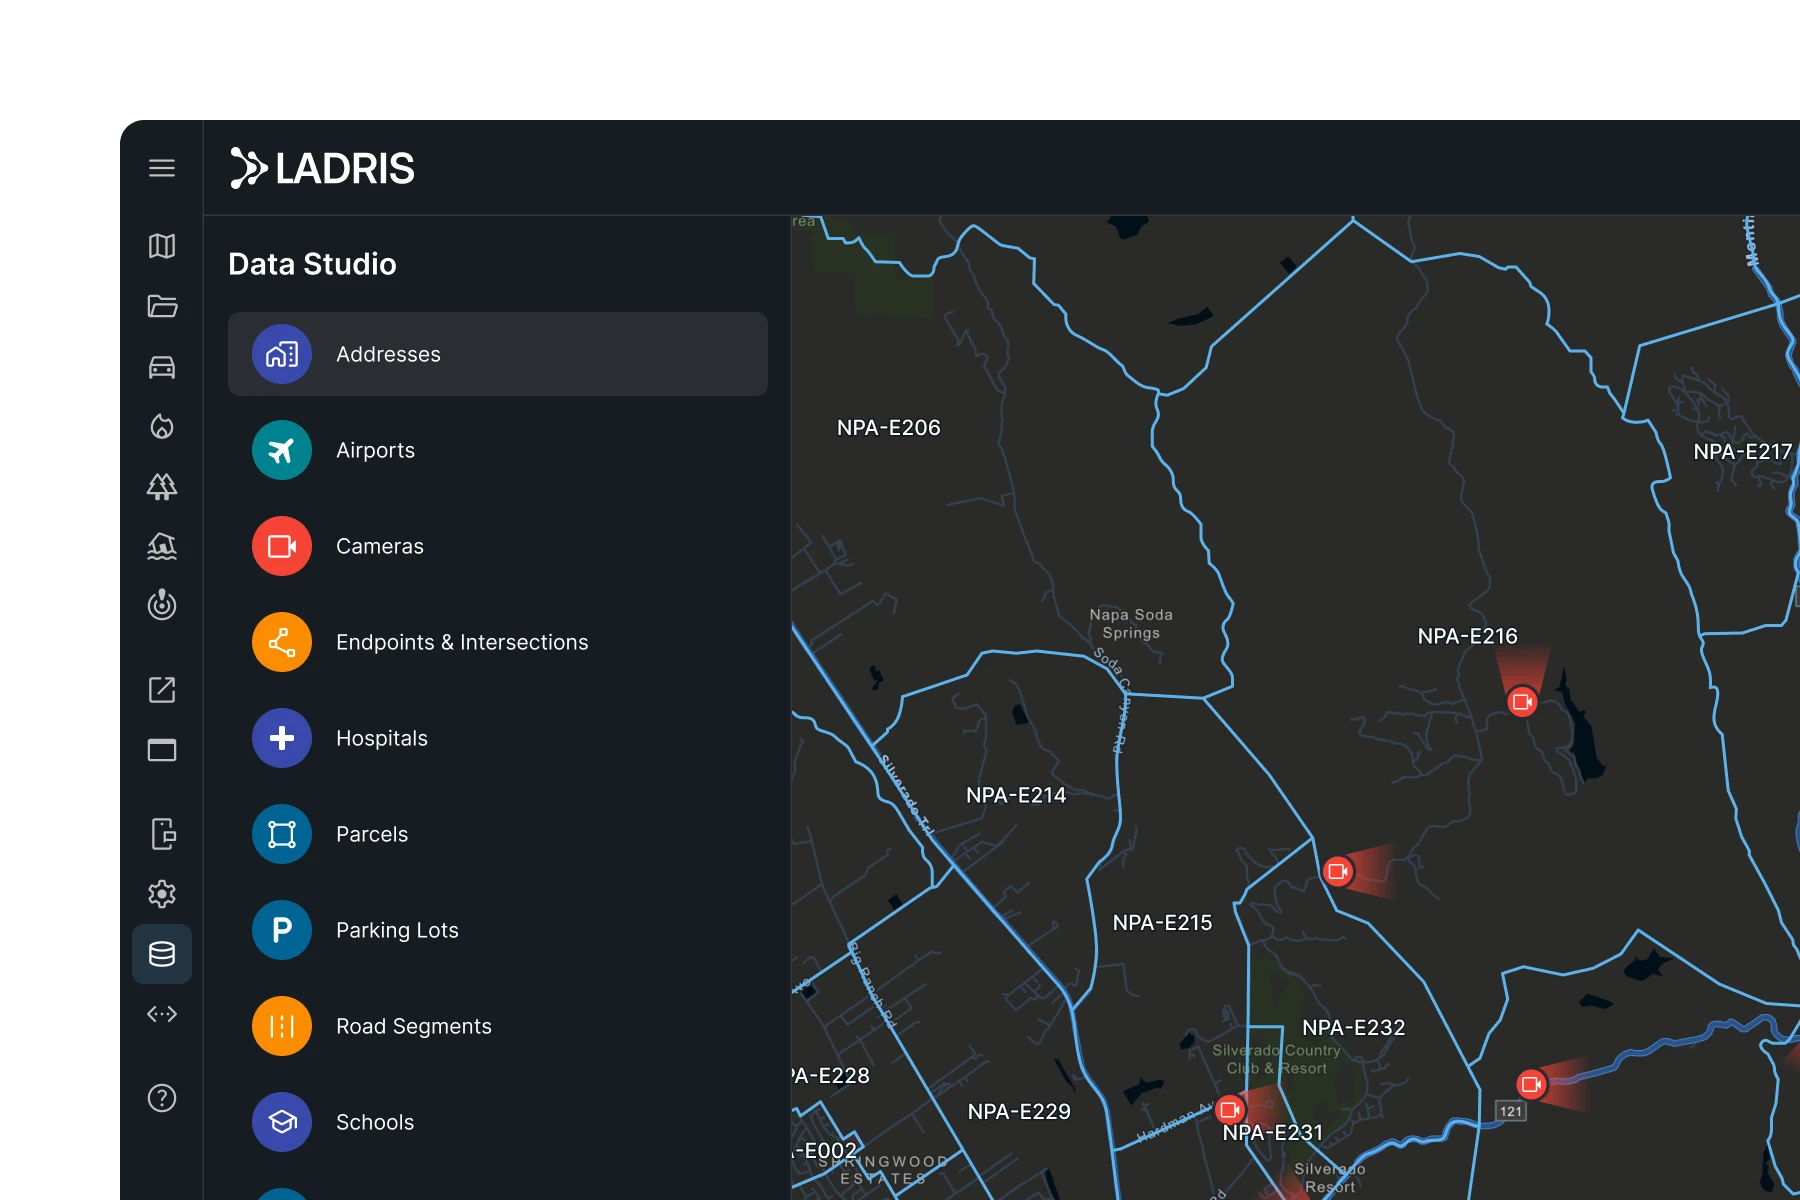Open the folder icon in sidebar

point(162,306)
